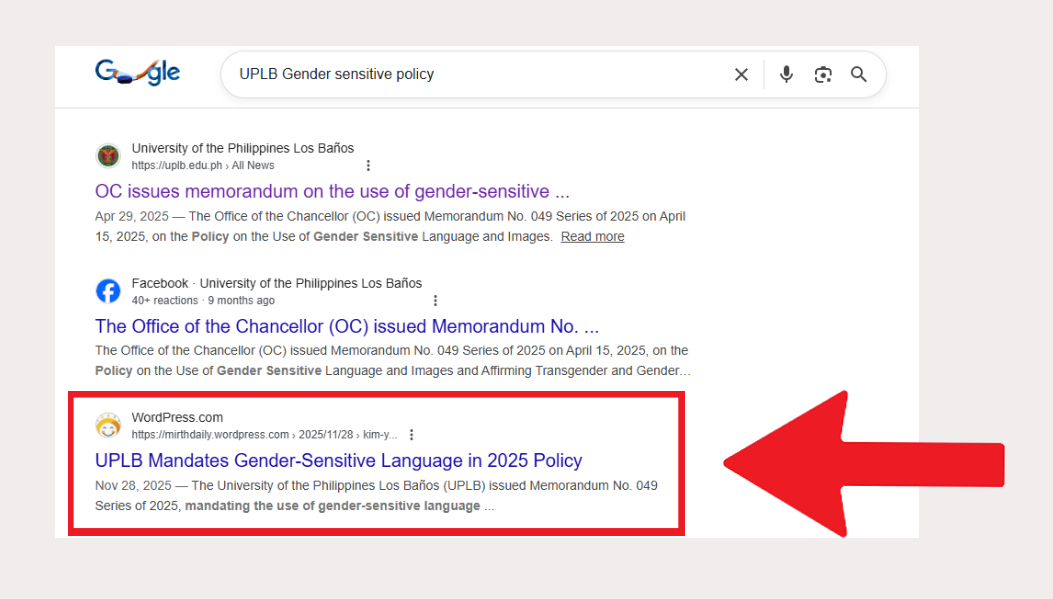This screenshot has height=599, width=1053.
Task: Click the magnifying glass search button
Action: pyautogui.click(x=859, y=74)
